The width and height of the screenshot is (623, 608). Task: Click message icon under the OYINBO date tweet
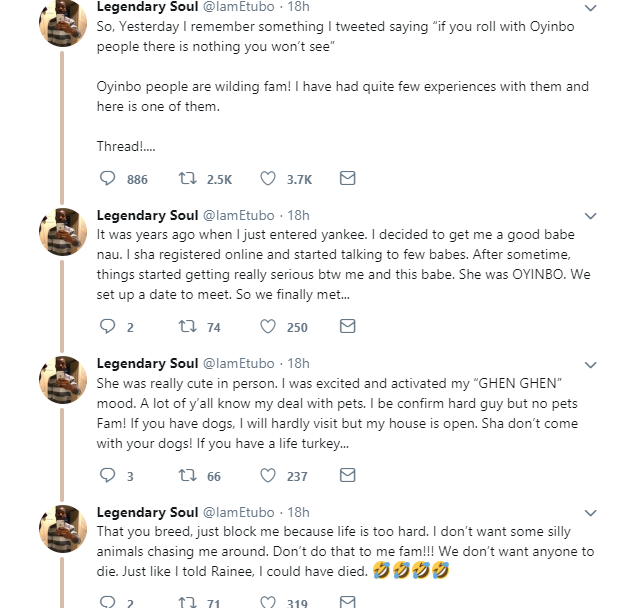pos(347,326)
